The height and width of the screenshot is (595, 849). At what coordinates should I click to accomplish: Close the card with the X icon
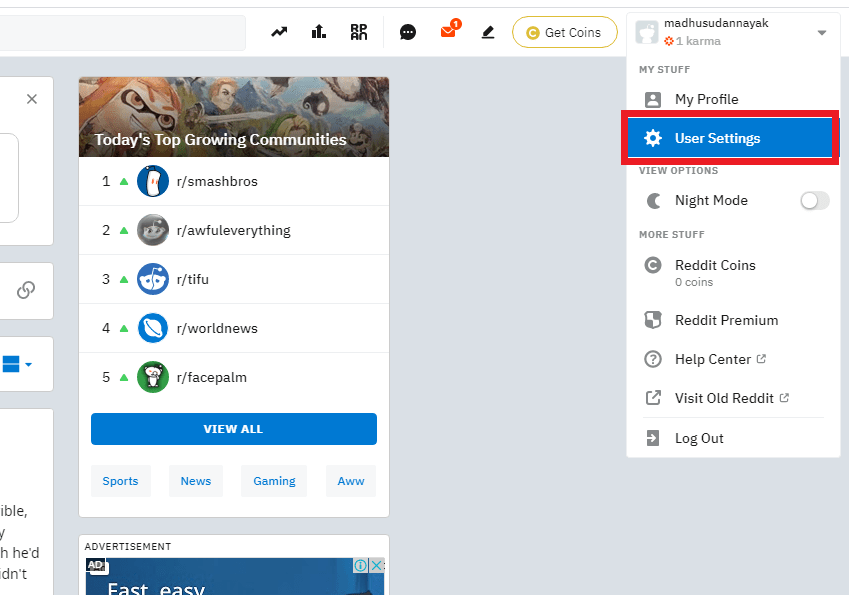point(32,99)
